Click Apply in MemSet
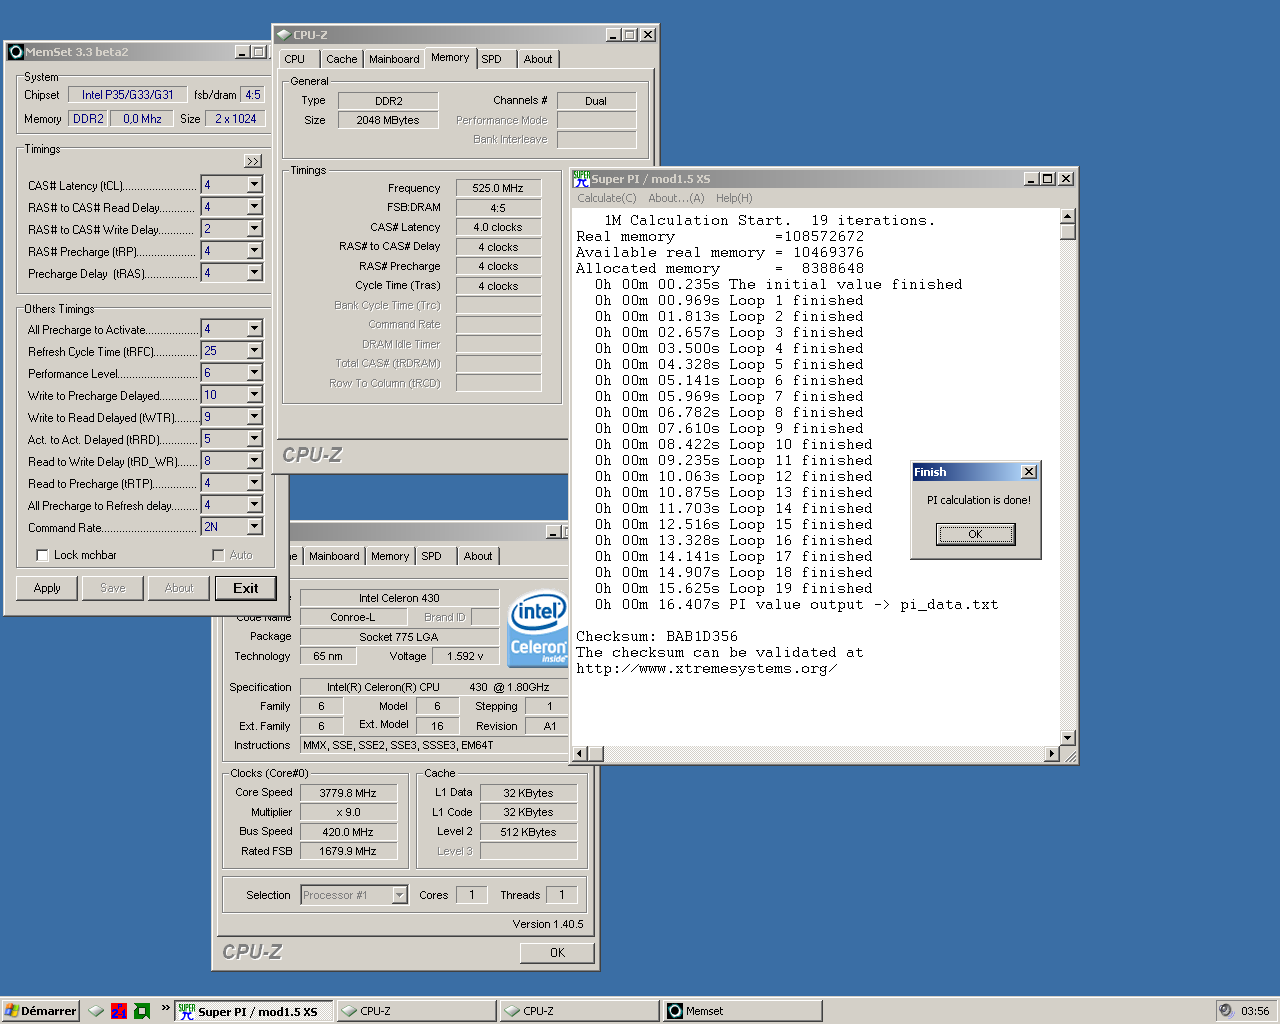Screen dimensions: 1280x1024 point(47,588)
